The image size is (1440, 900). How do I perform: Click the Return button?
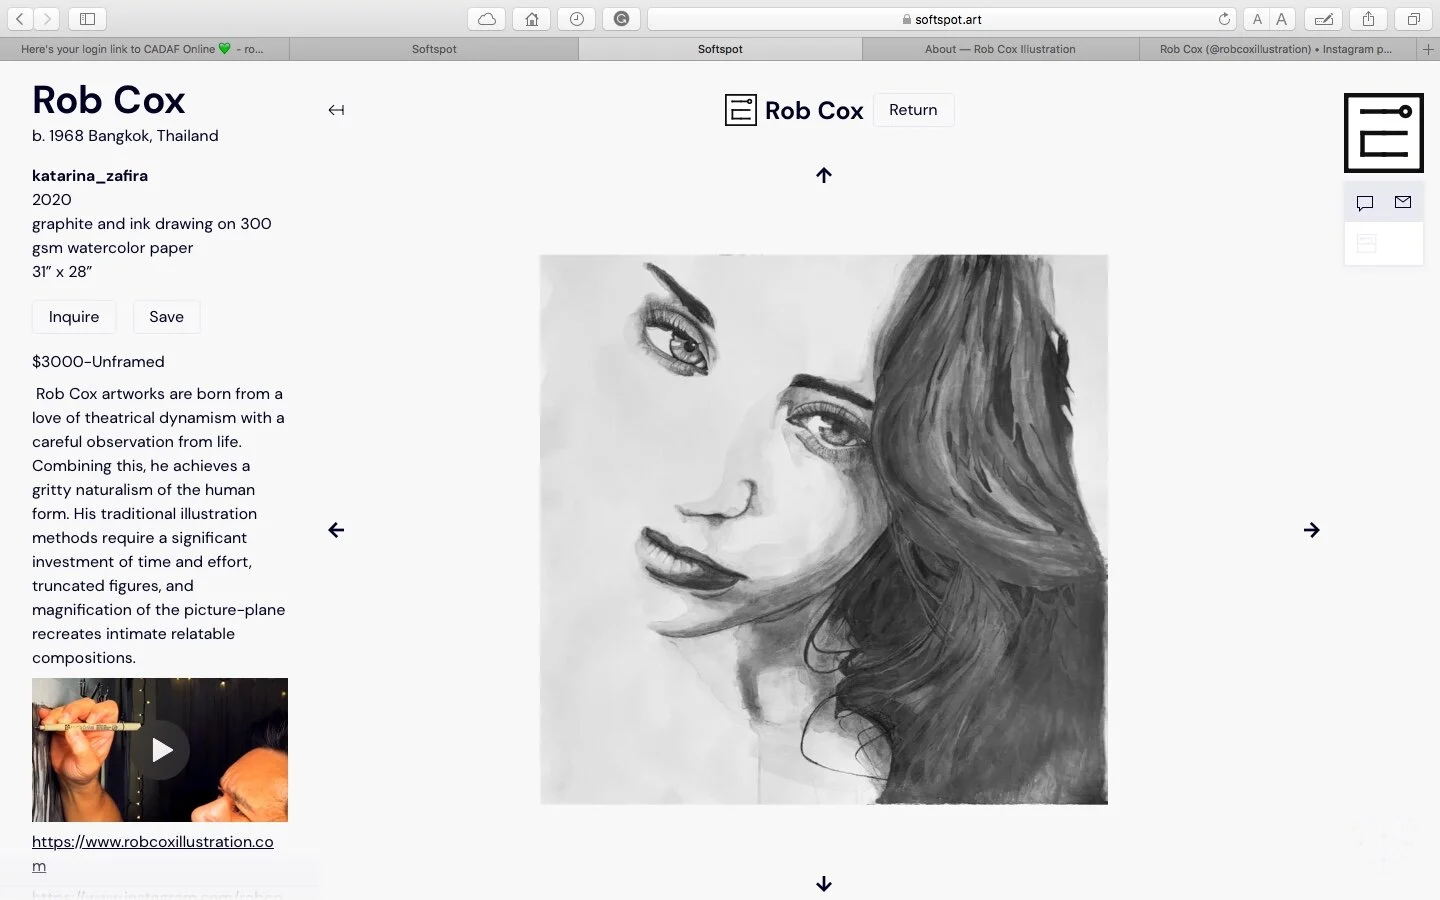coord(913,110)
